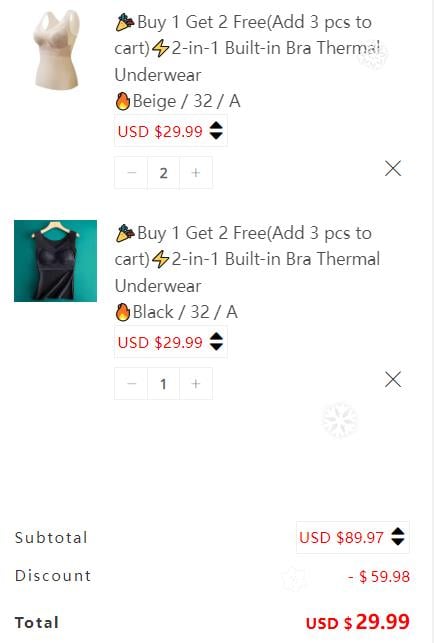Increase quantity of Beige item
The image size is (434, 643).
pos(196,173)
